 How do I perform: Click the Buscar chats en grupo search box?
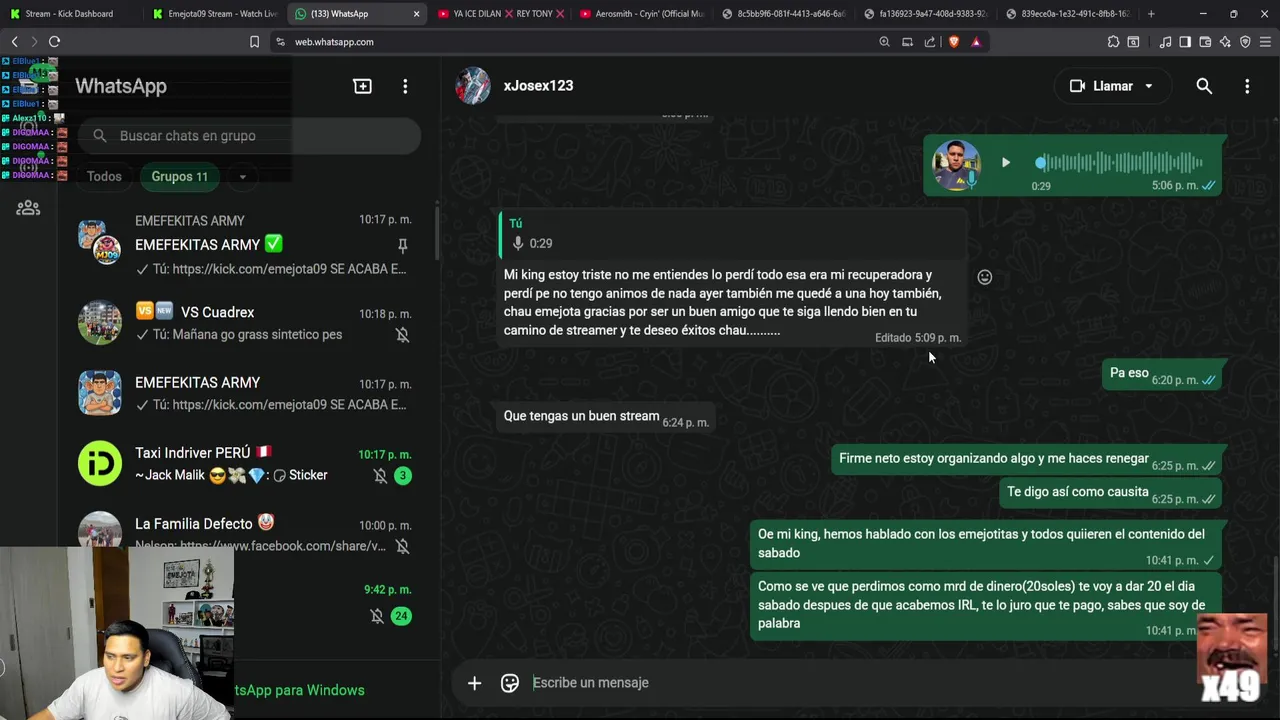click(250, 136)
